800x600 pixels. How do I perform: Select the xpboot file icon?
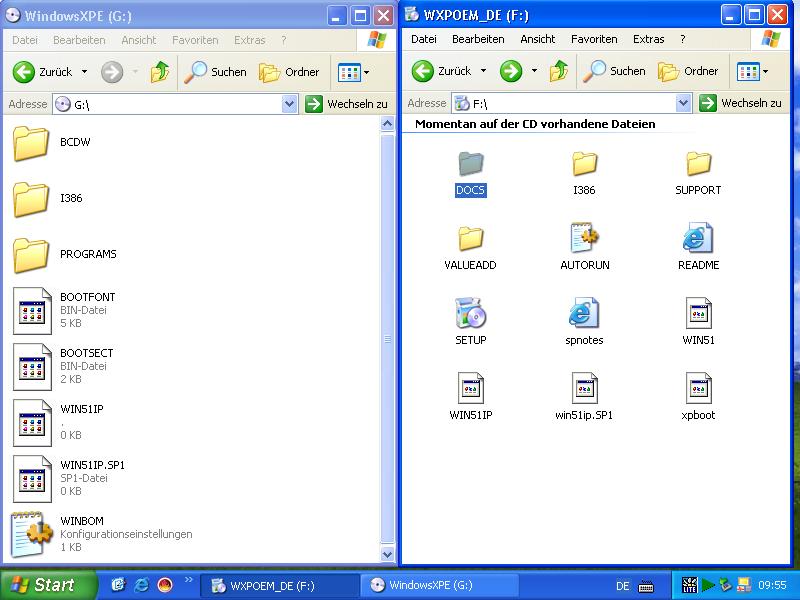(x=698, y=388)
